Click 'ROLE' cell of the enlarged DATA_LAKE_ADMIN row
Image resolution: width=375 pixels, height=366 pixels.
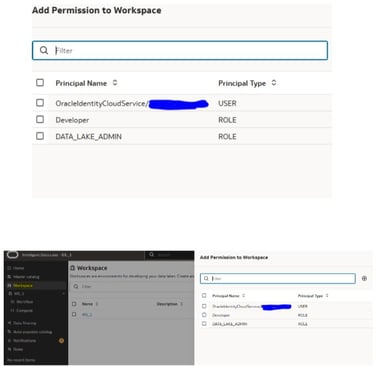[x=227, y=137]
